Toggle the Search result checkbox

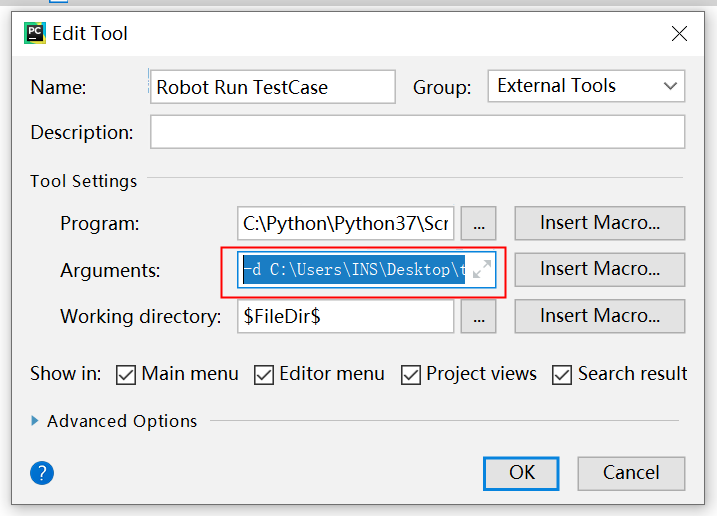pyautogui.click(x=562, y=375)
